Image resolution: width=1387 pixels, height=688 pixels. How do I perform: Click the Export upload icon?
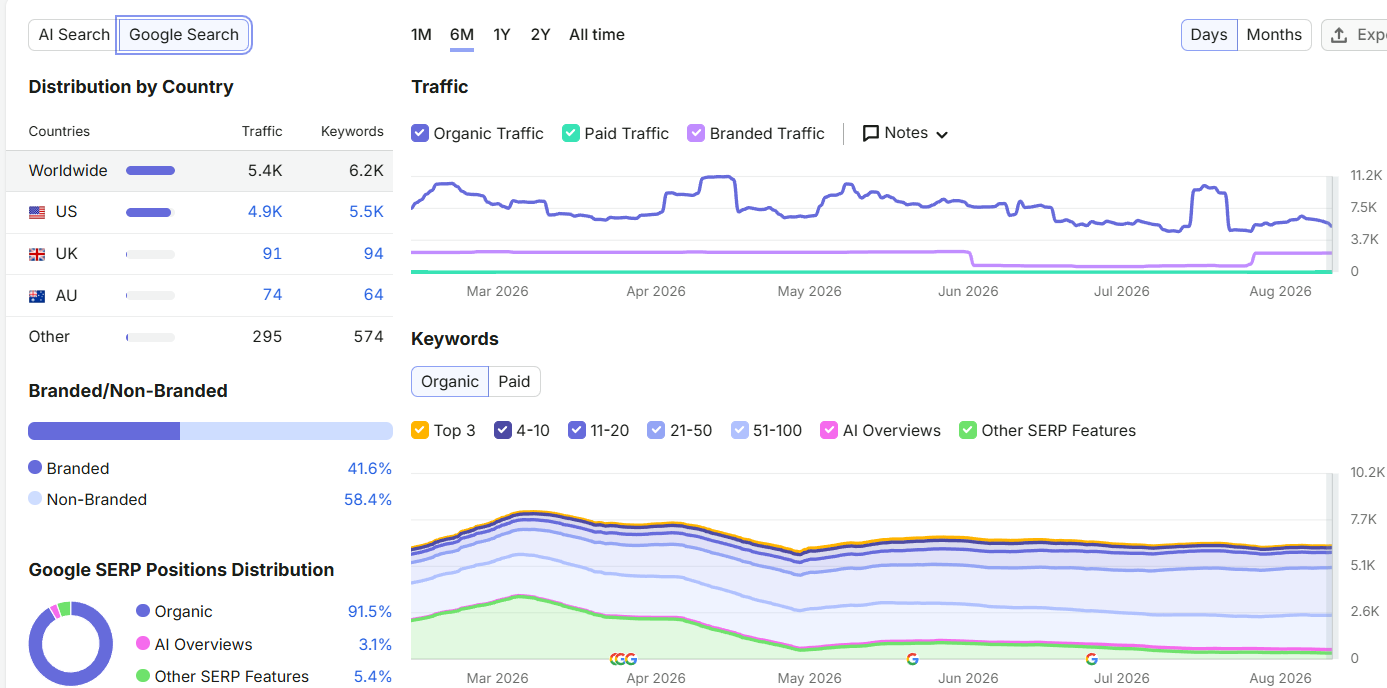point(1339,35)
